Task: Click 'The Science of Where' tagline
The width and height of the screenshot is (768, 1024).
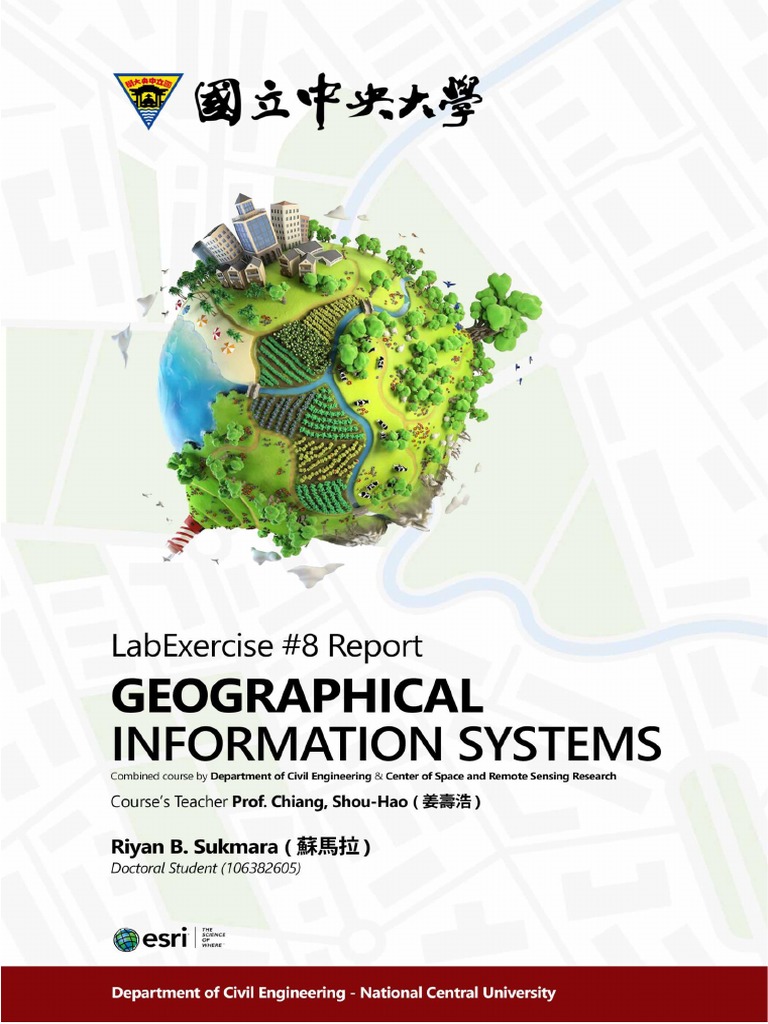Action: tap(214, 937)
